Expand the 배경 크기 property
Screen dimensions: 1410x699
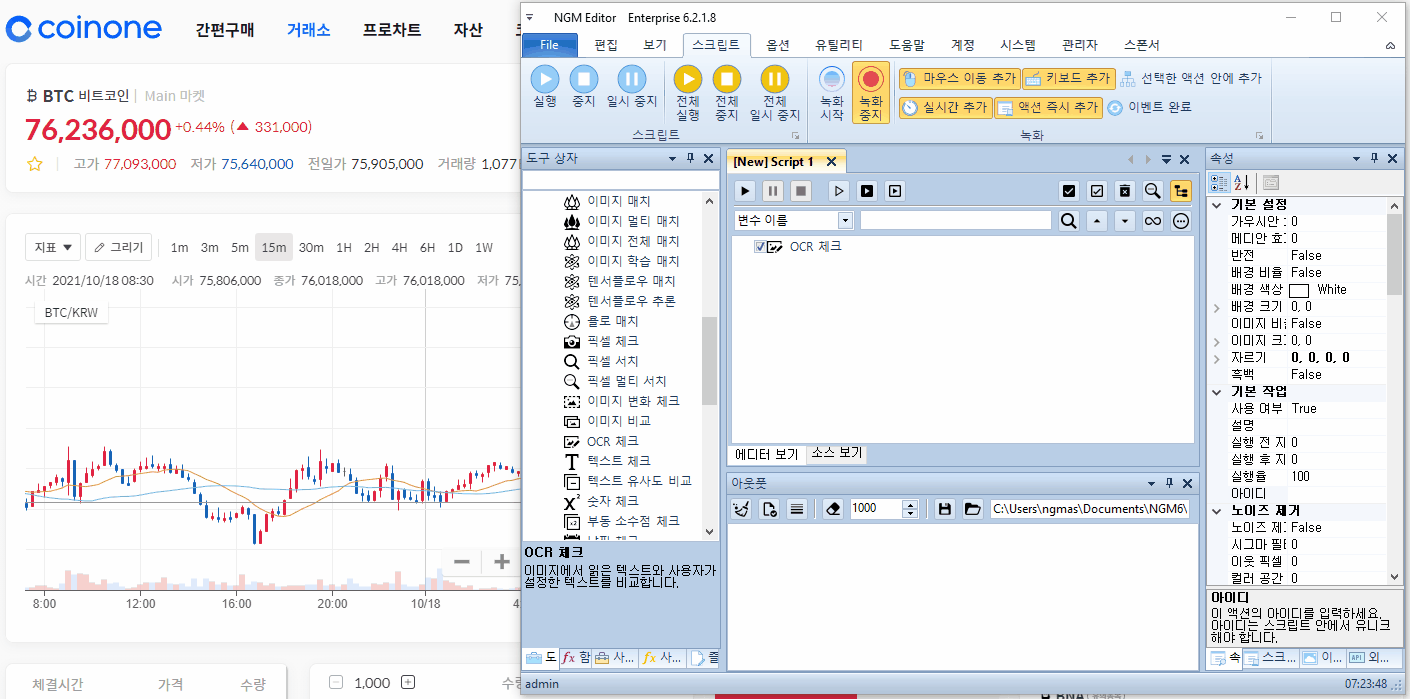coord(1217,306)
